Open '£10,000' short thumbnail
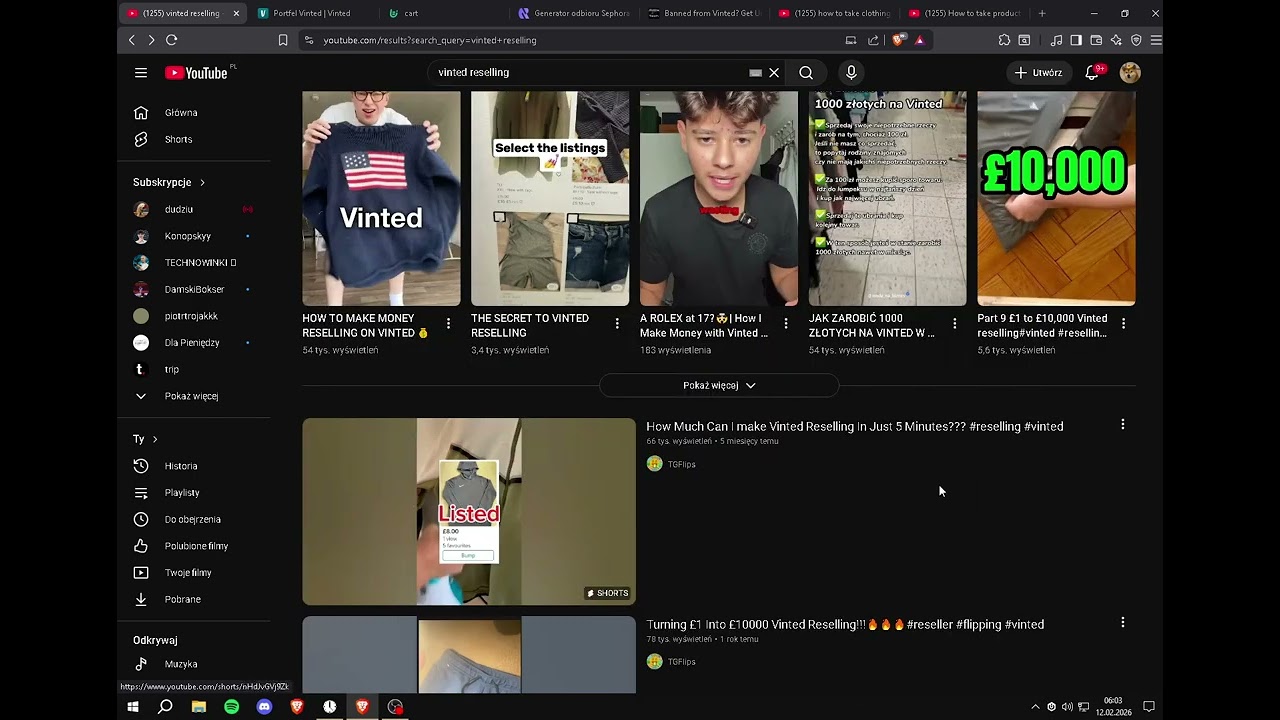Screen dimensions: 1280x720 (1056, 198)
